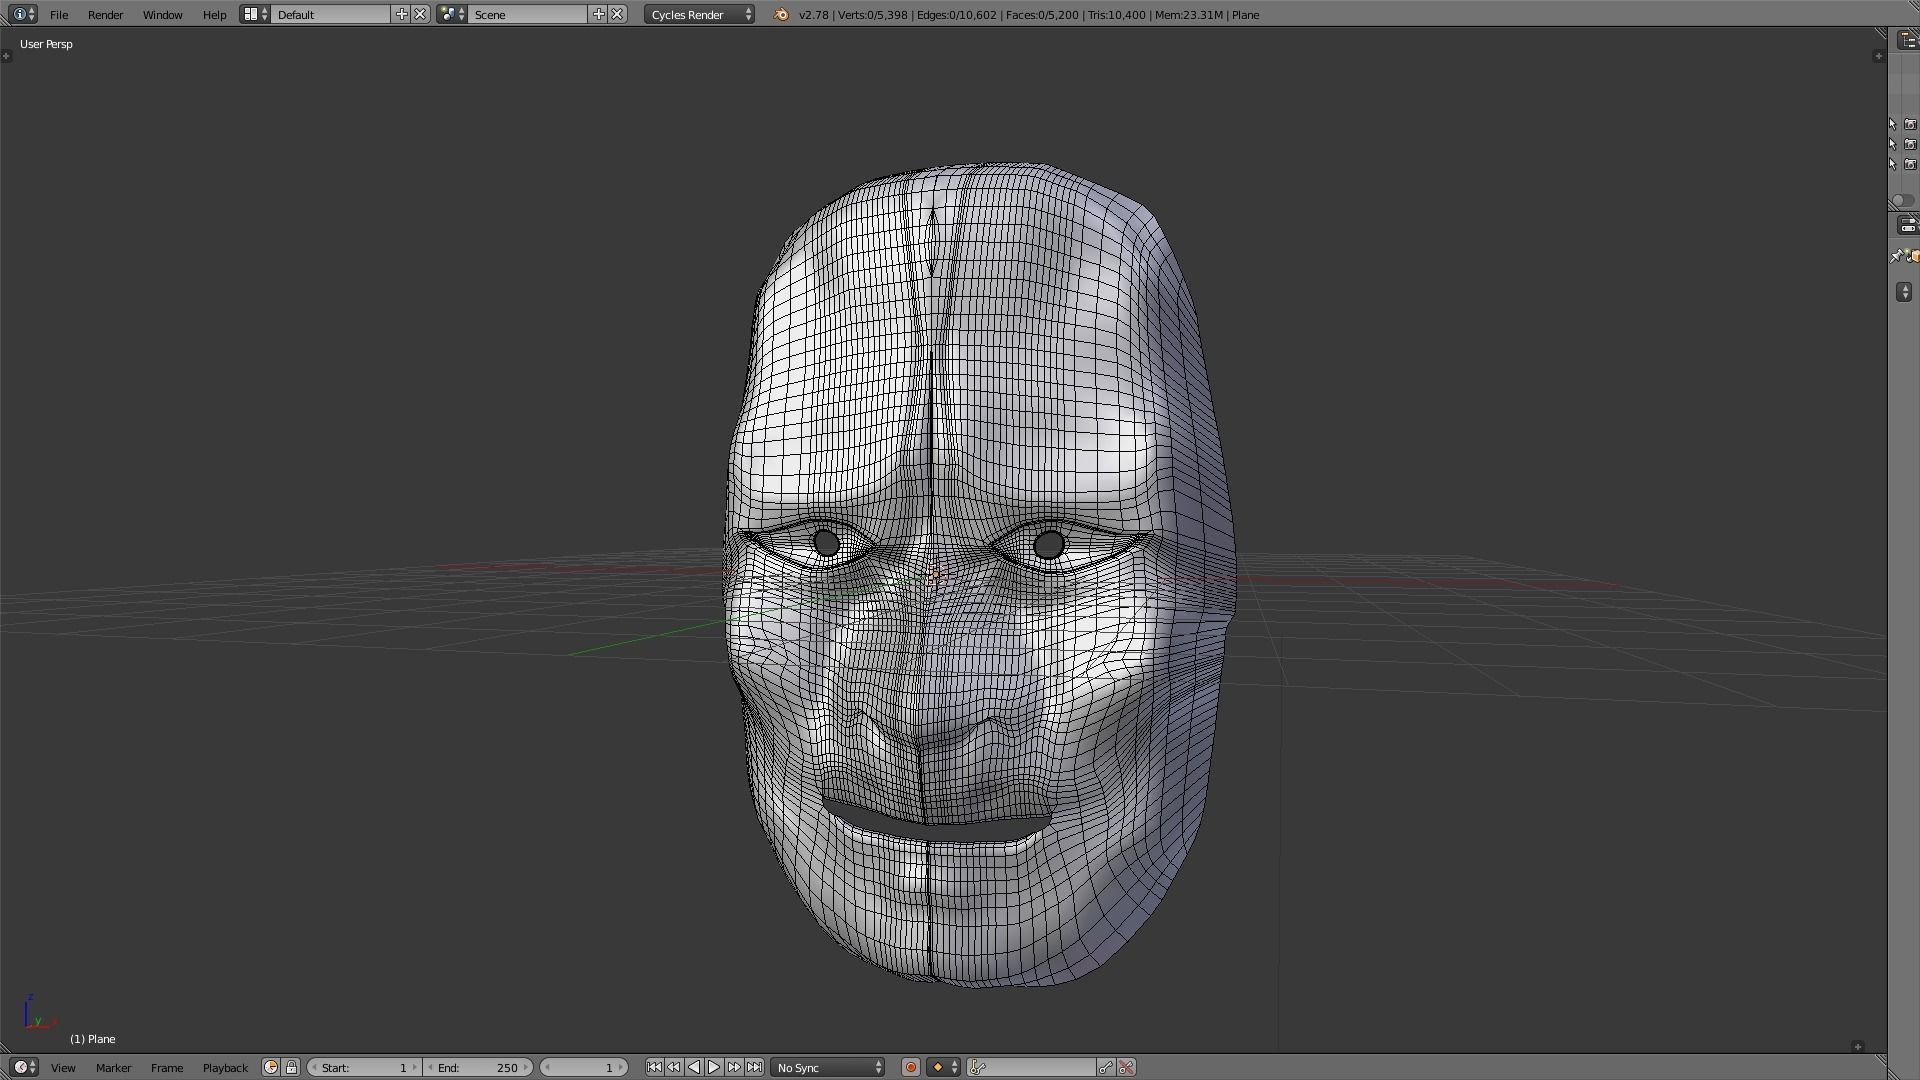
Task: Click the current frame number field
Action: coord(584,1067)
